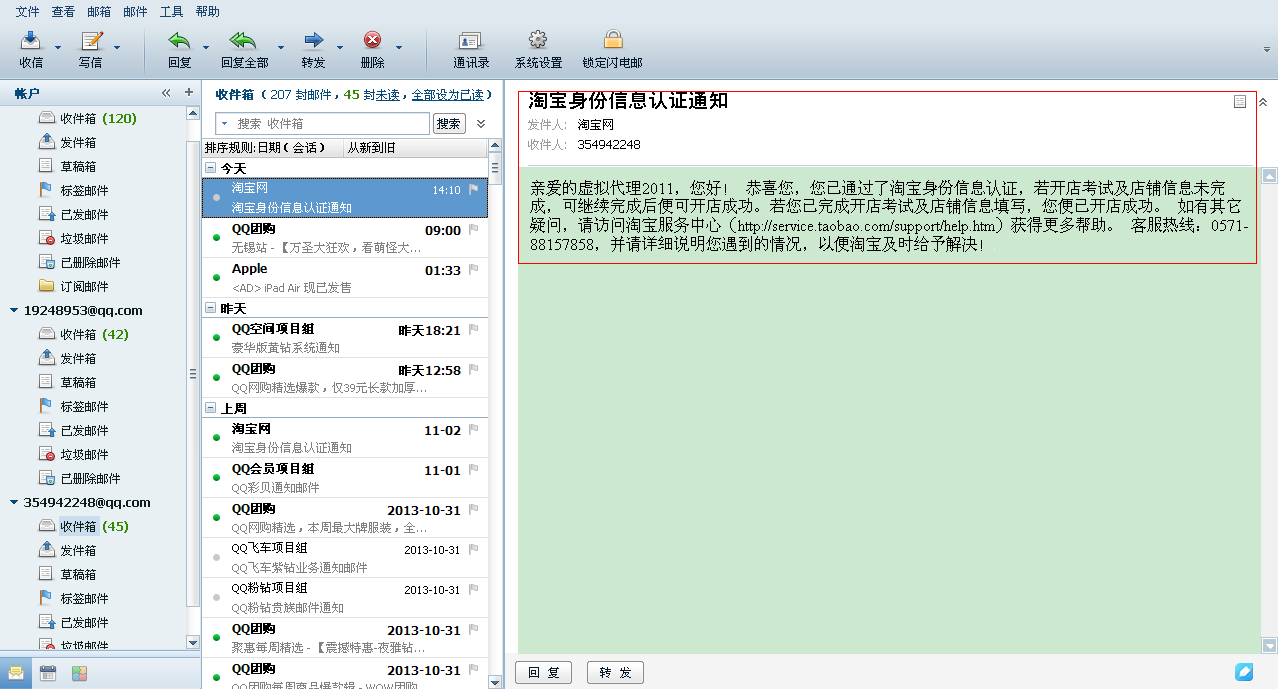Click 回 复 button below message
The height and width of the screenshot is (689, 1278).
coord(543,673)
